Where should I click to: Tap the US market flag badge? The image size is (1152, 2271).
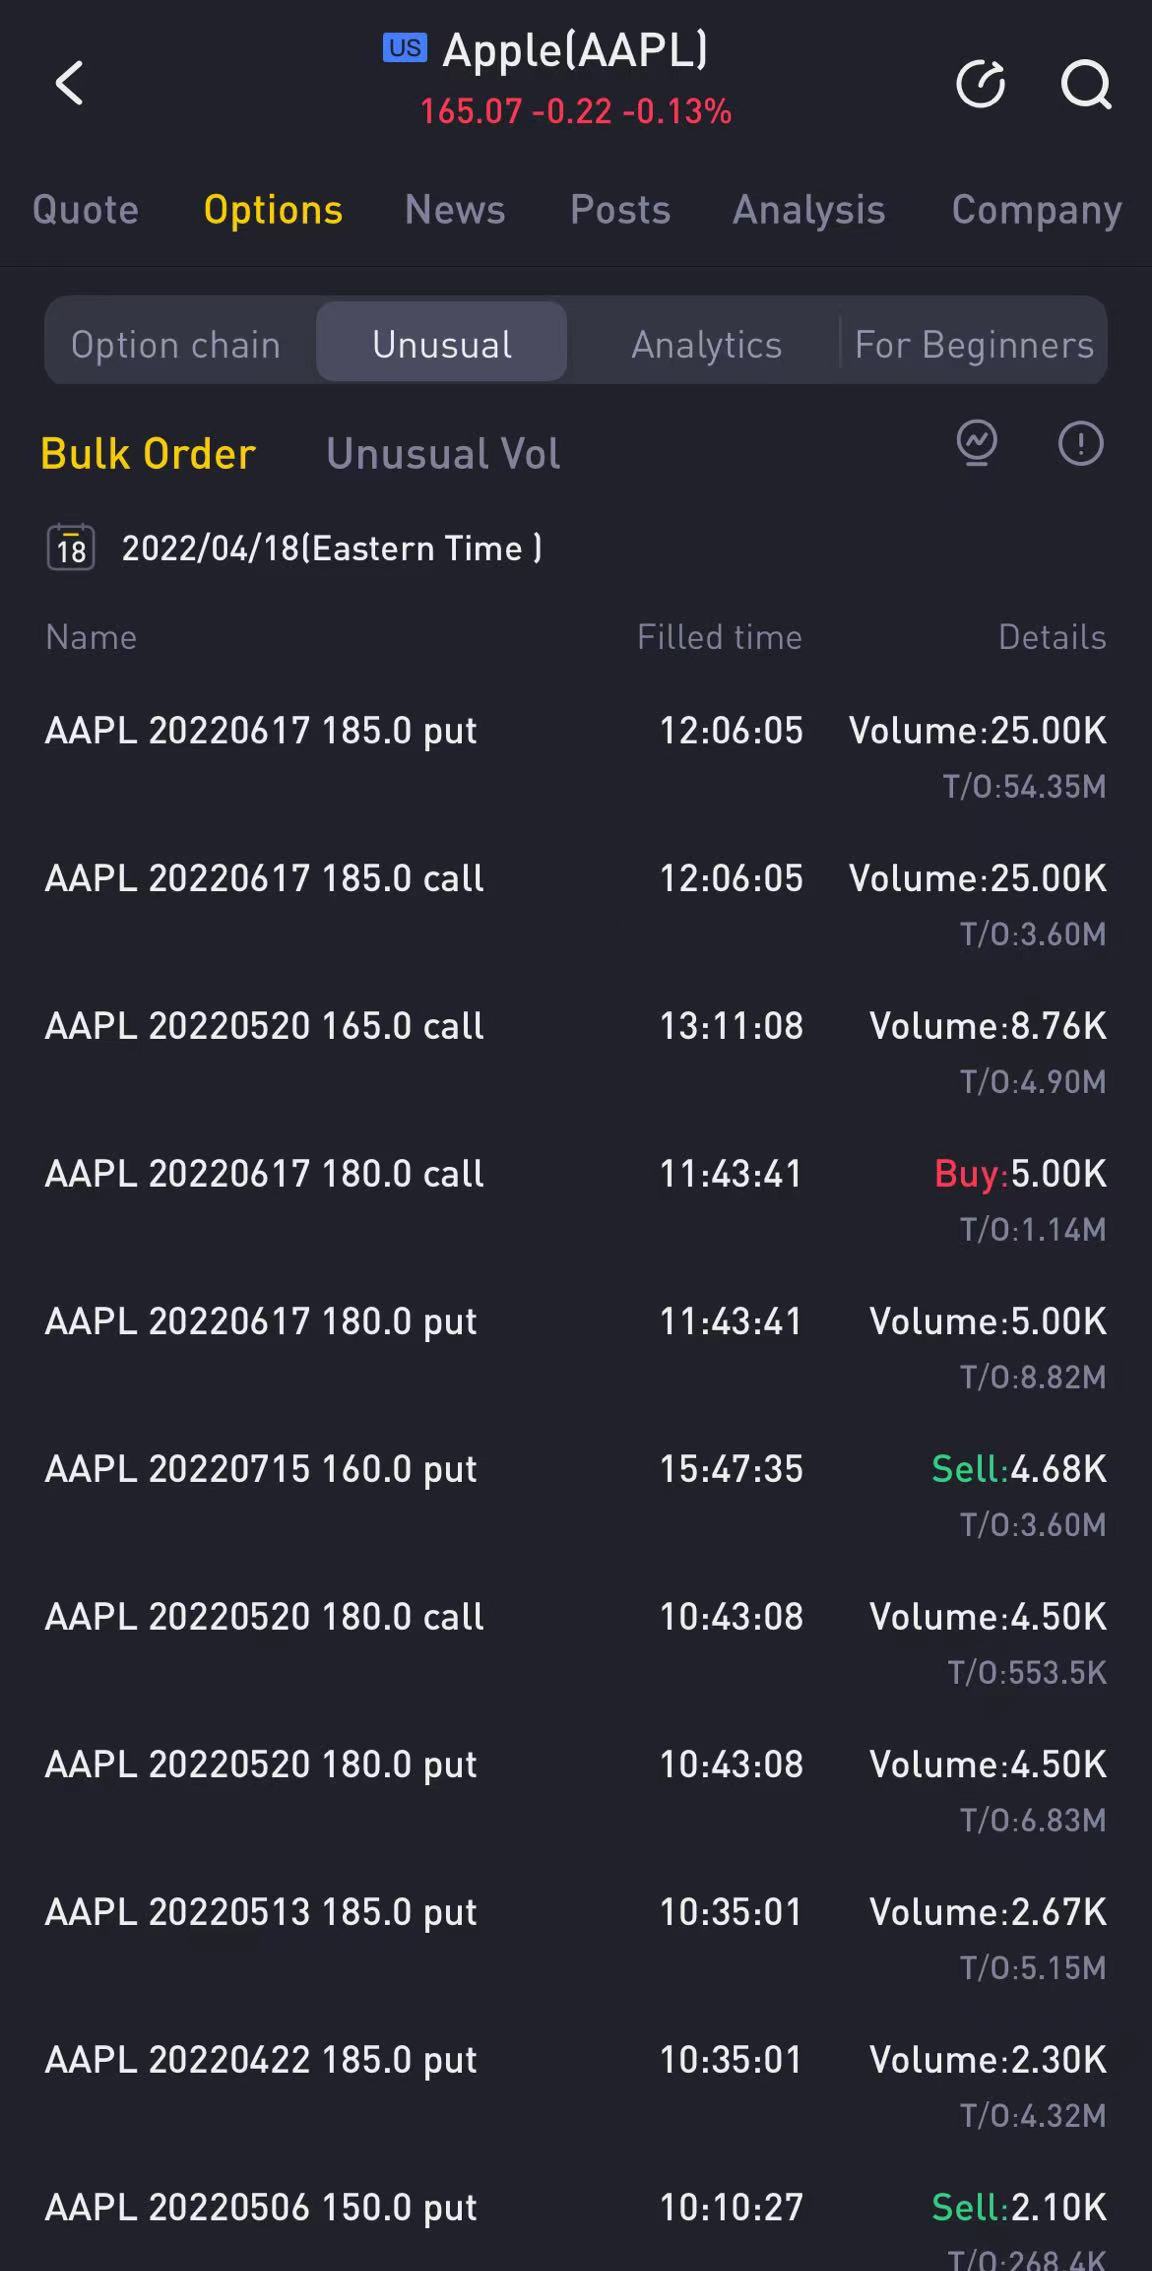pyautogui.click(x=405, y=48)
